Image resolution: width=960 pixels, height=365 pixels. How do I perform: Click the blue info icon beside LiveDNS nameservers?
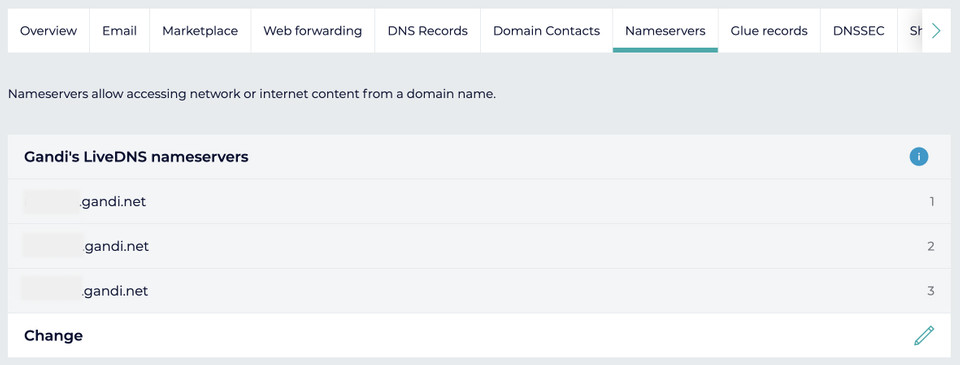click(x=918, y=157)
